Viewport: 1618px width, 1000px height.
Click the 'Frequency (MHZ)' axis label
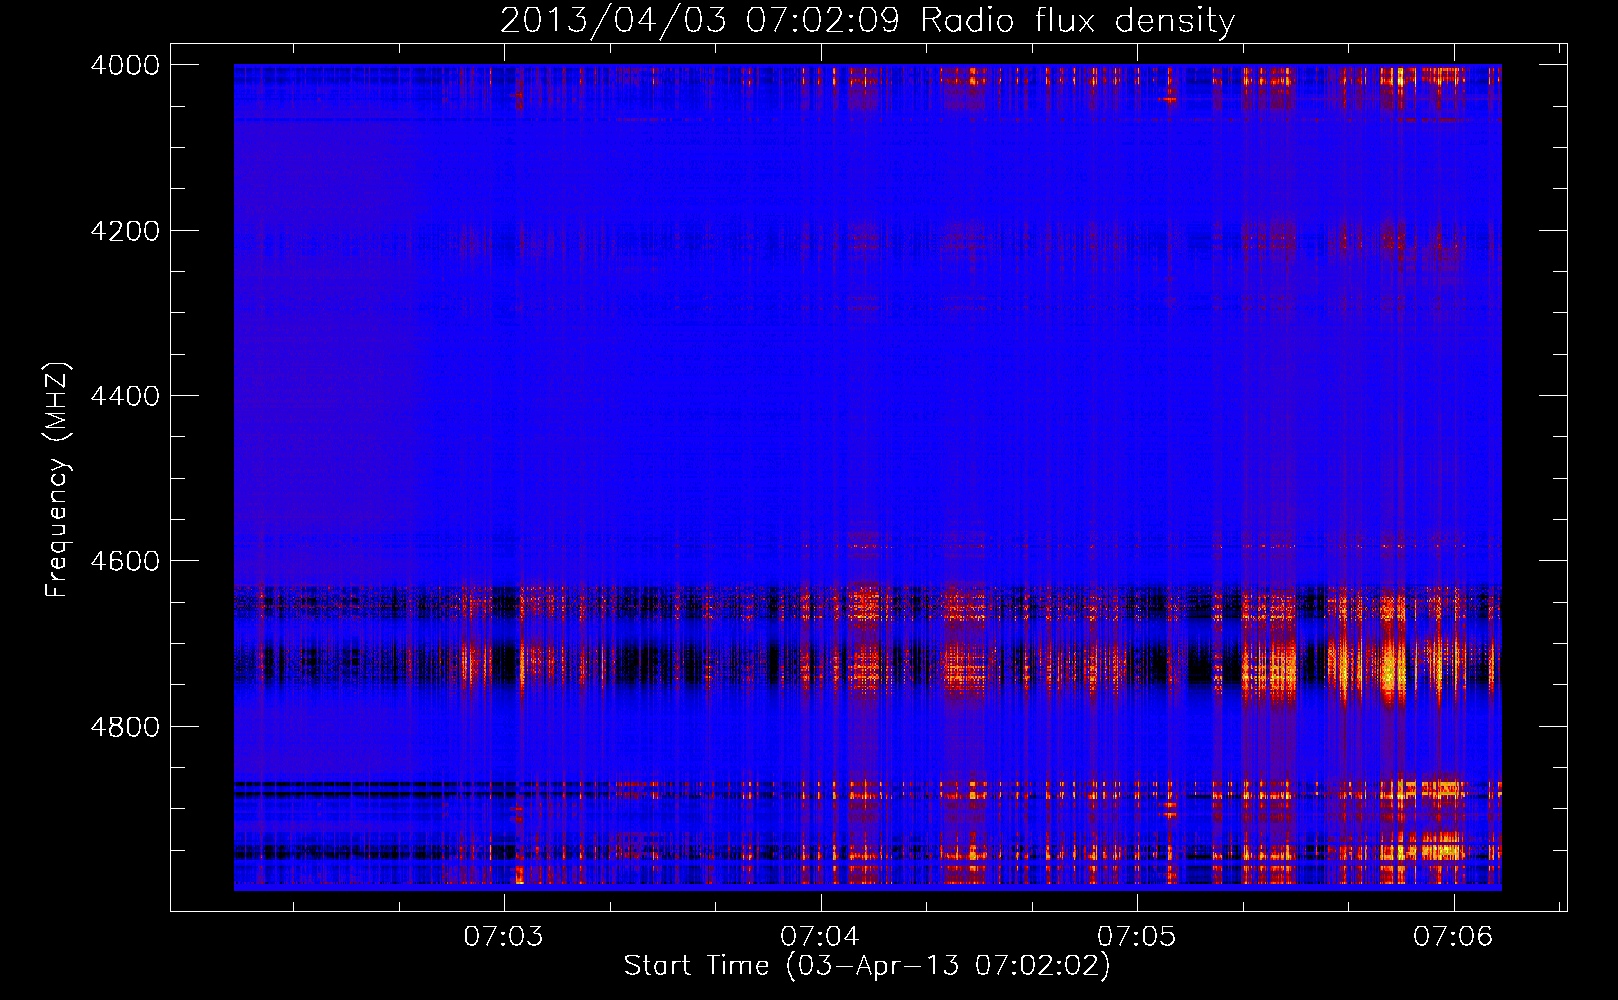[x=58, y=480]
